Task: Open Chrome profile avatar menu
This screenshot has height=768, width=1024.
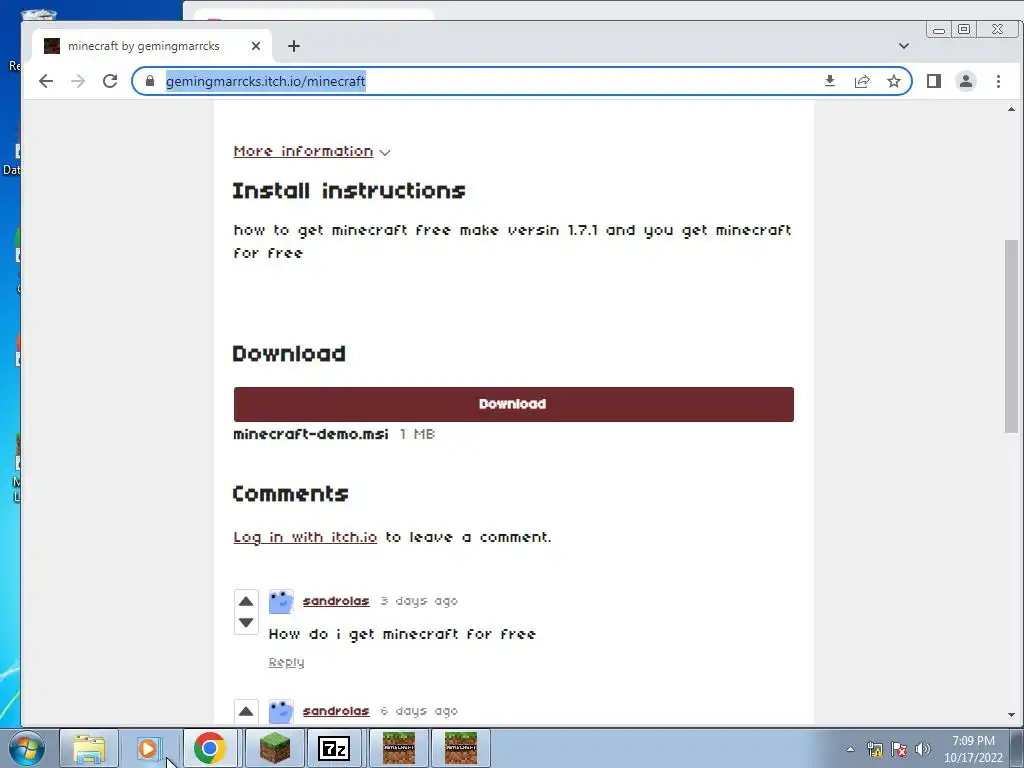Action: 965,81
